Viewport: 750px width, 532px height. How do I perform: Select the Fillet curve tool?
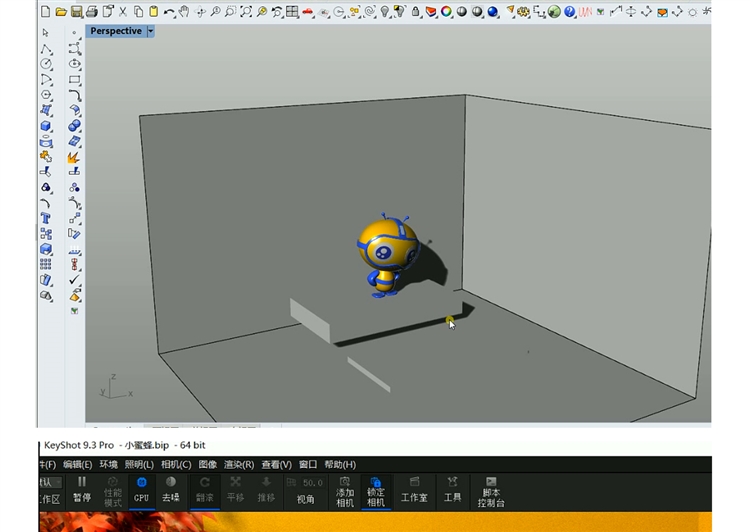coord(74,95)
